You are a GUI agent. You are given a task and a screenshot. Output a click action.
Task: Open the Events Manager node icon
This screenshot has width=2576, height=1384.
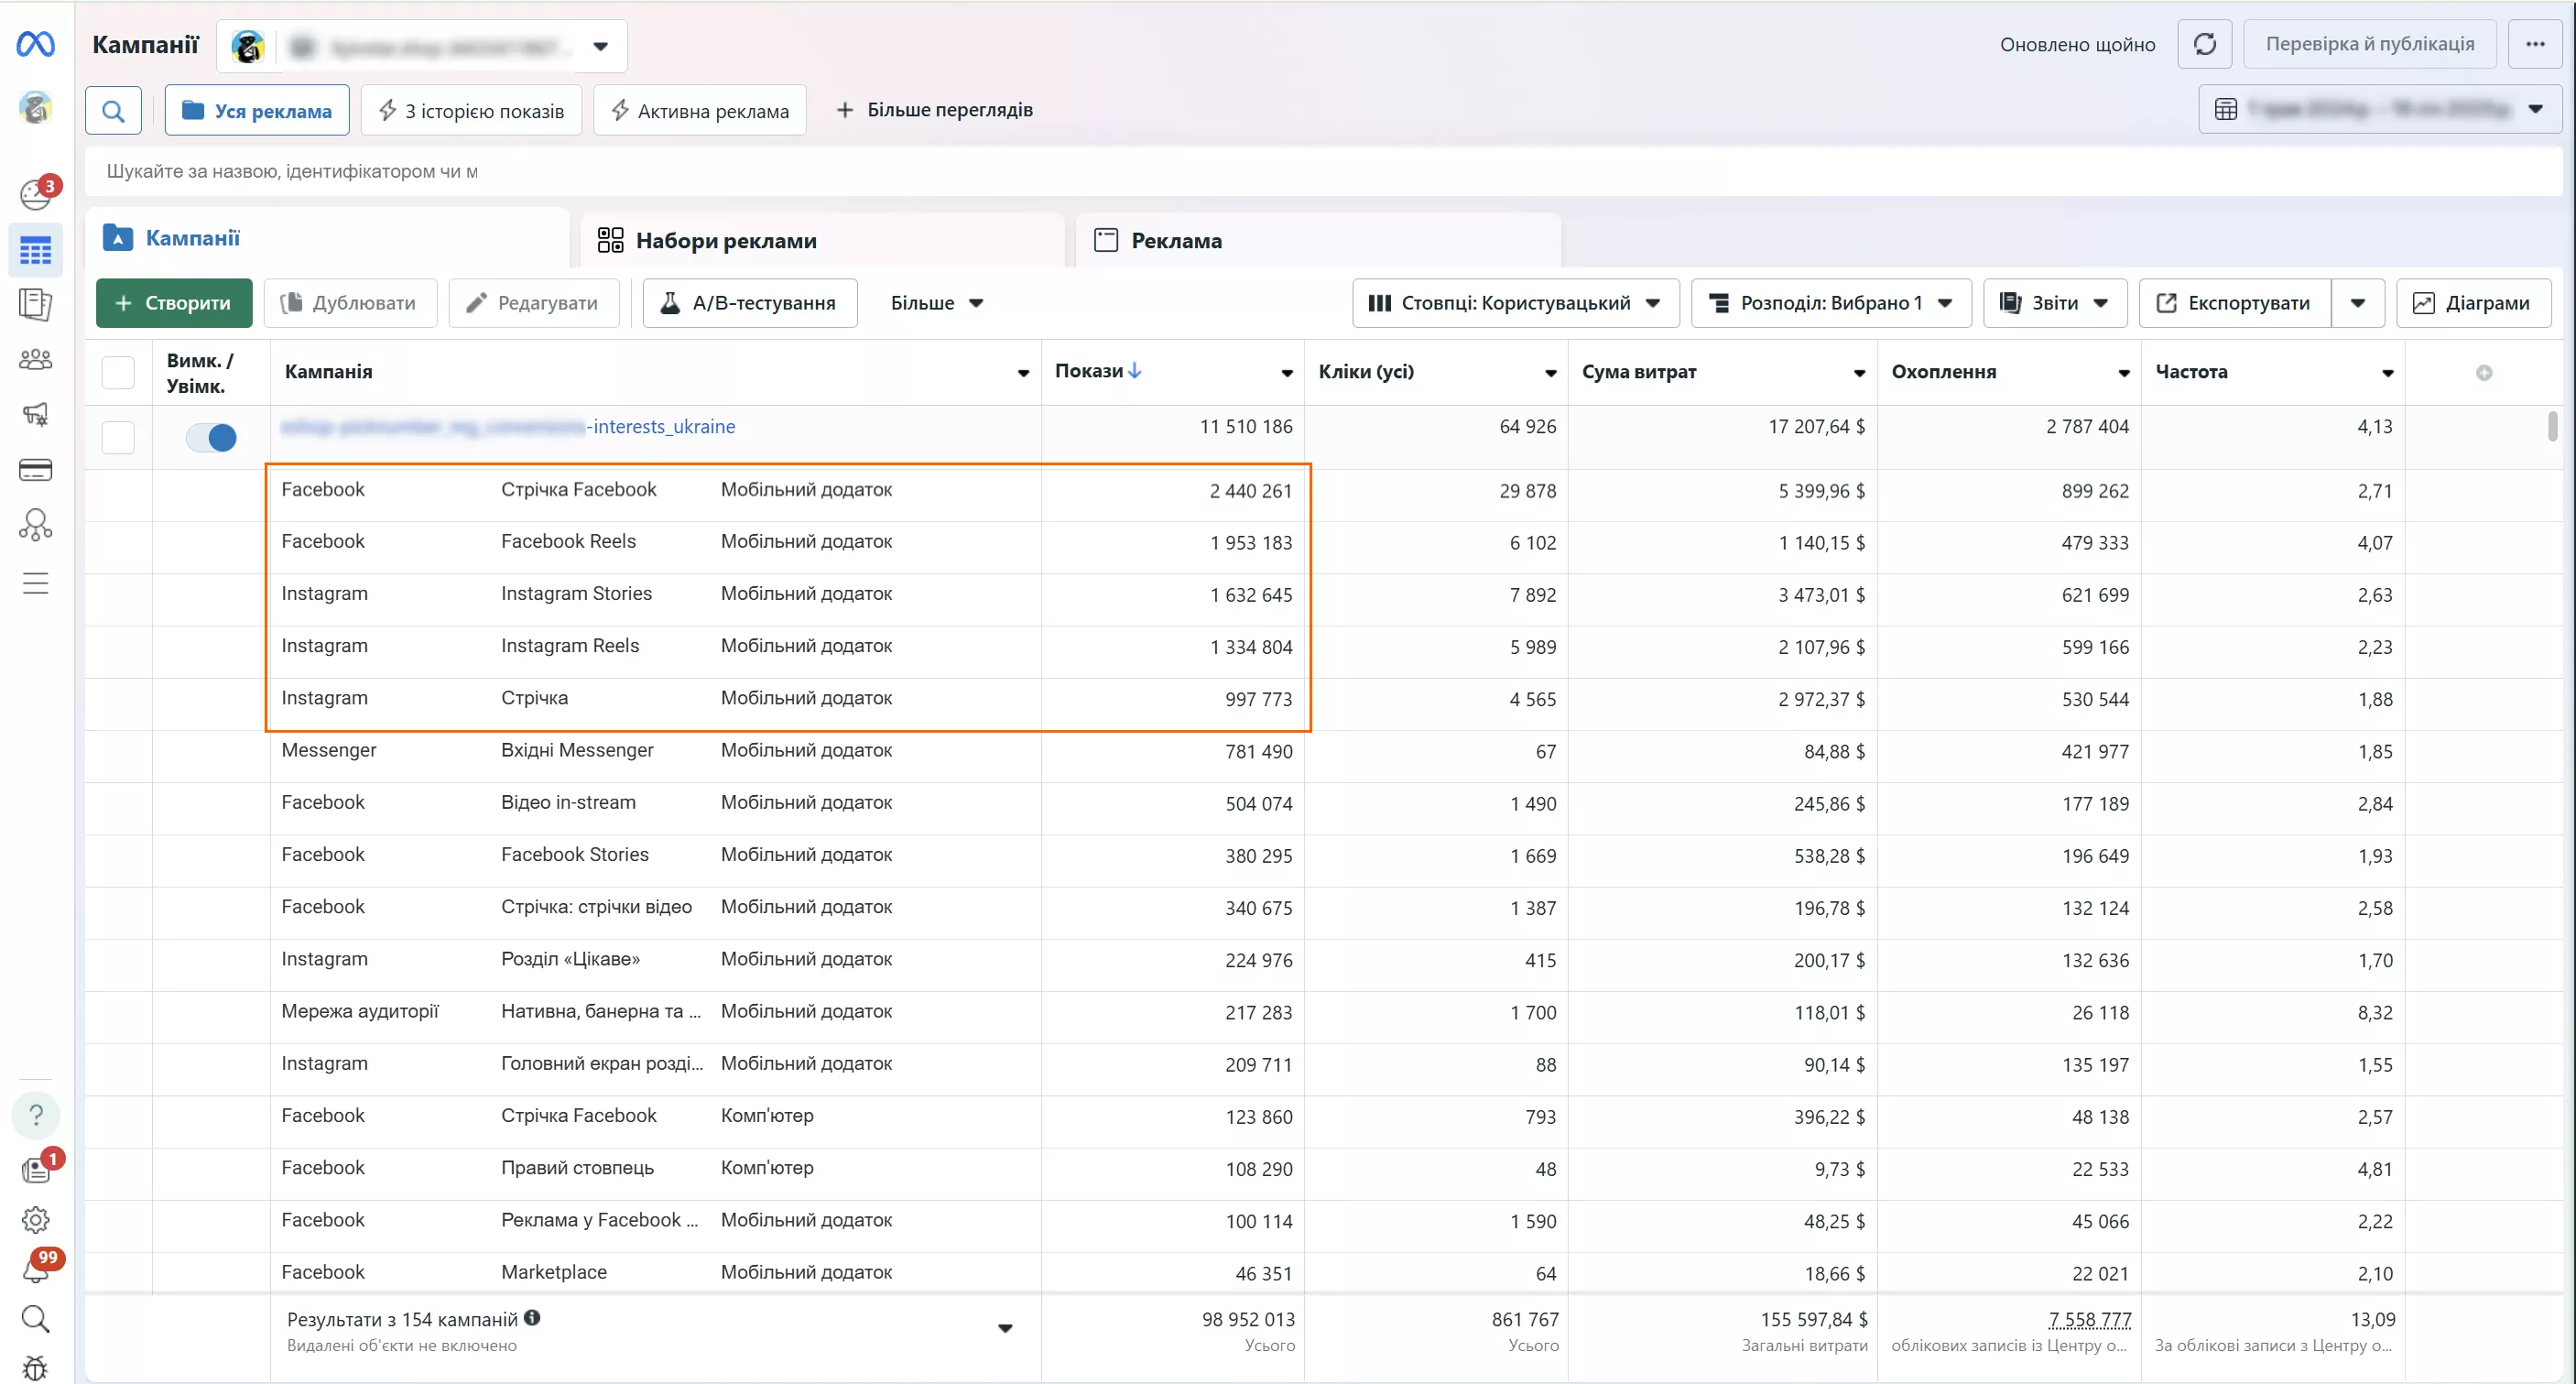pos(36,525)
